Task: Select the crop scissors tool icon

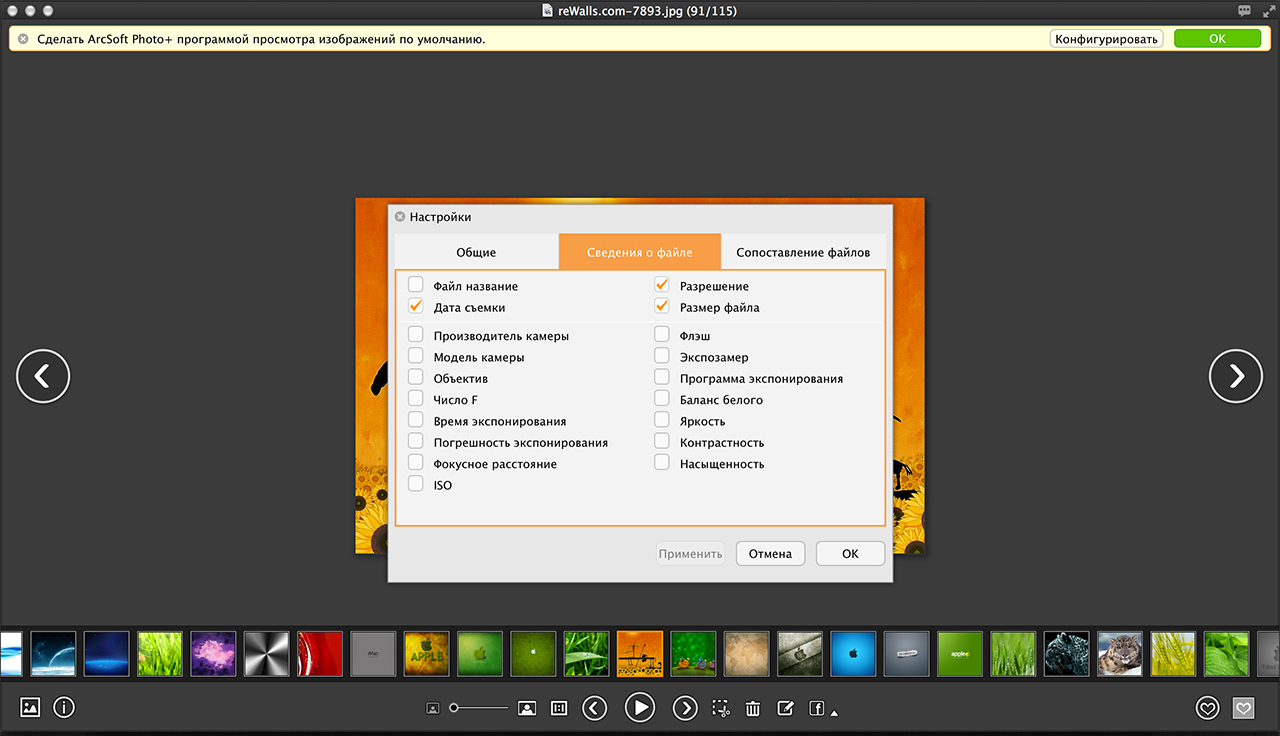Action: 721,708
